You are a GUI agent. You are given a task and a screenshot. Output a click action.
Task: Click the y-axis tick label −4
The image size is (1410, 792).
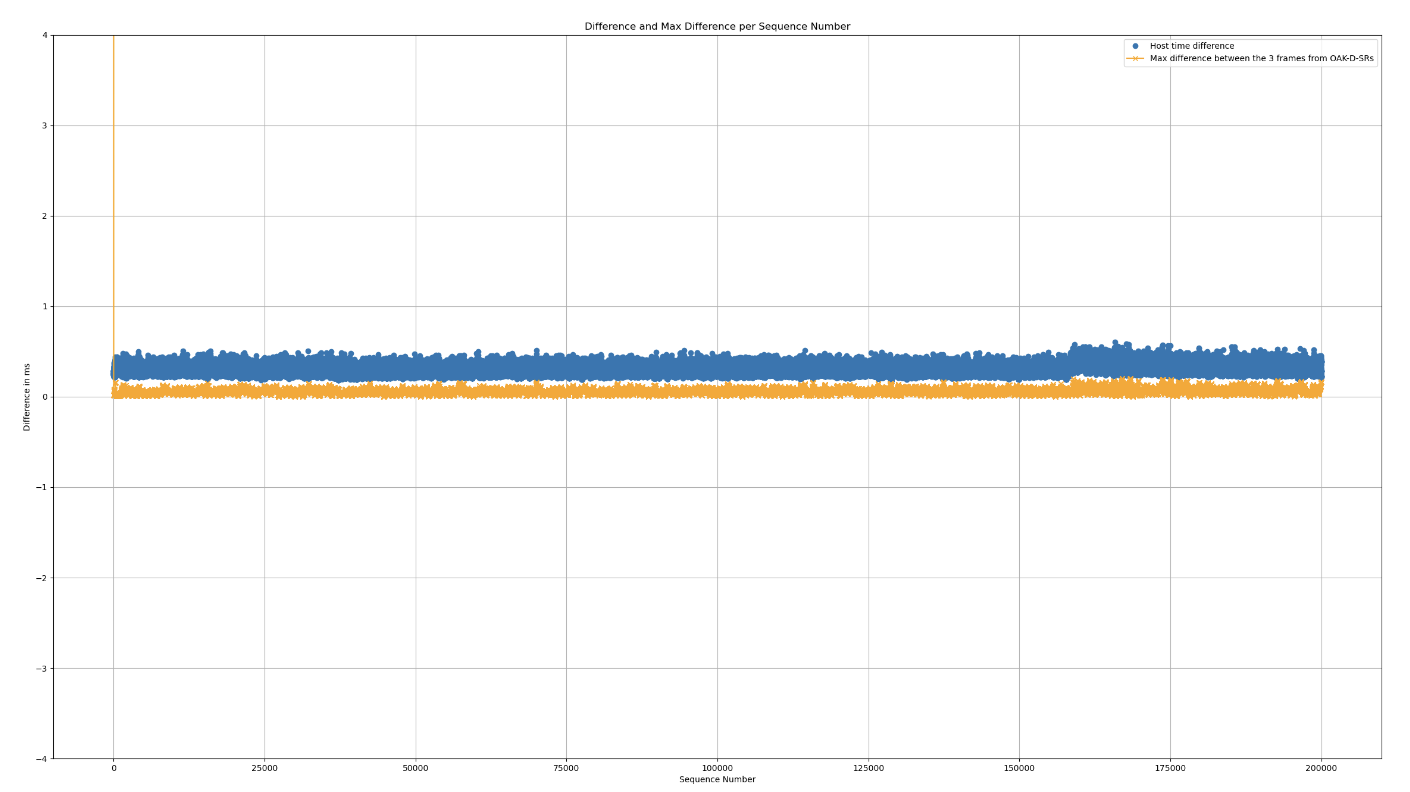coord(41,759)
